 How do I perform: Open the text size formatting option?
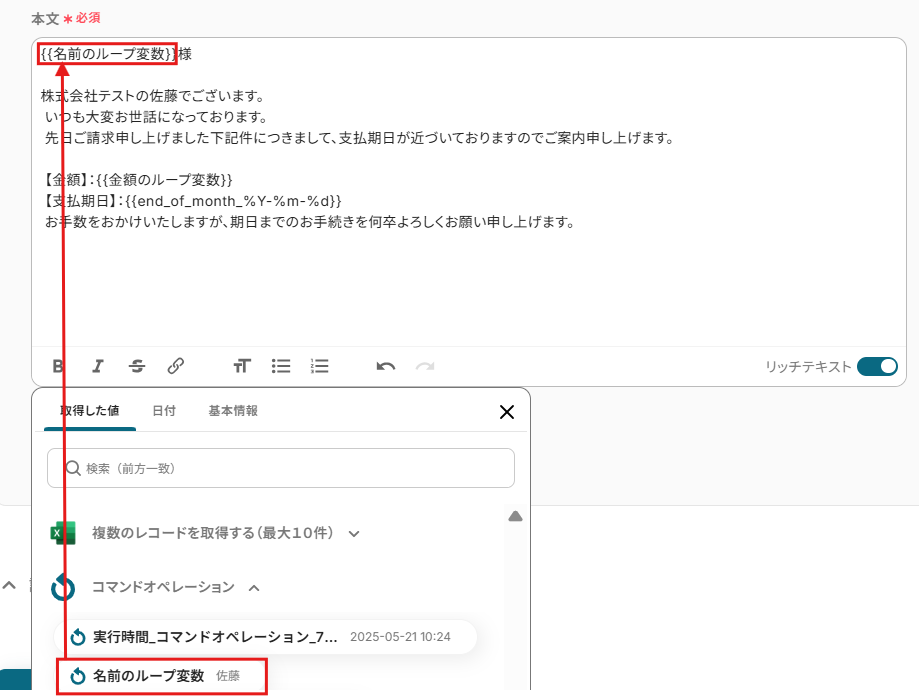[x=242, y=366]
